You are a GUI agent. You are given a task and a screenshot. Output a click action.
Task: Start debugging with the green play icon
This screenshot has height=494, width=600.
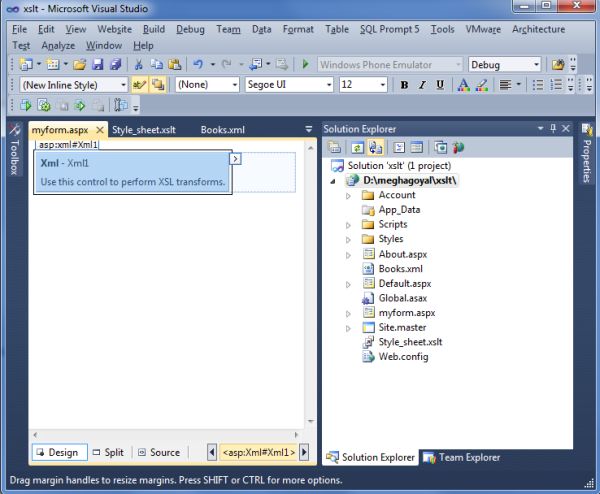click(305, 64)
